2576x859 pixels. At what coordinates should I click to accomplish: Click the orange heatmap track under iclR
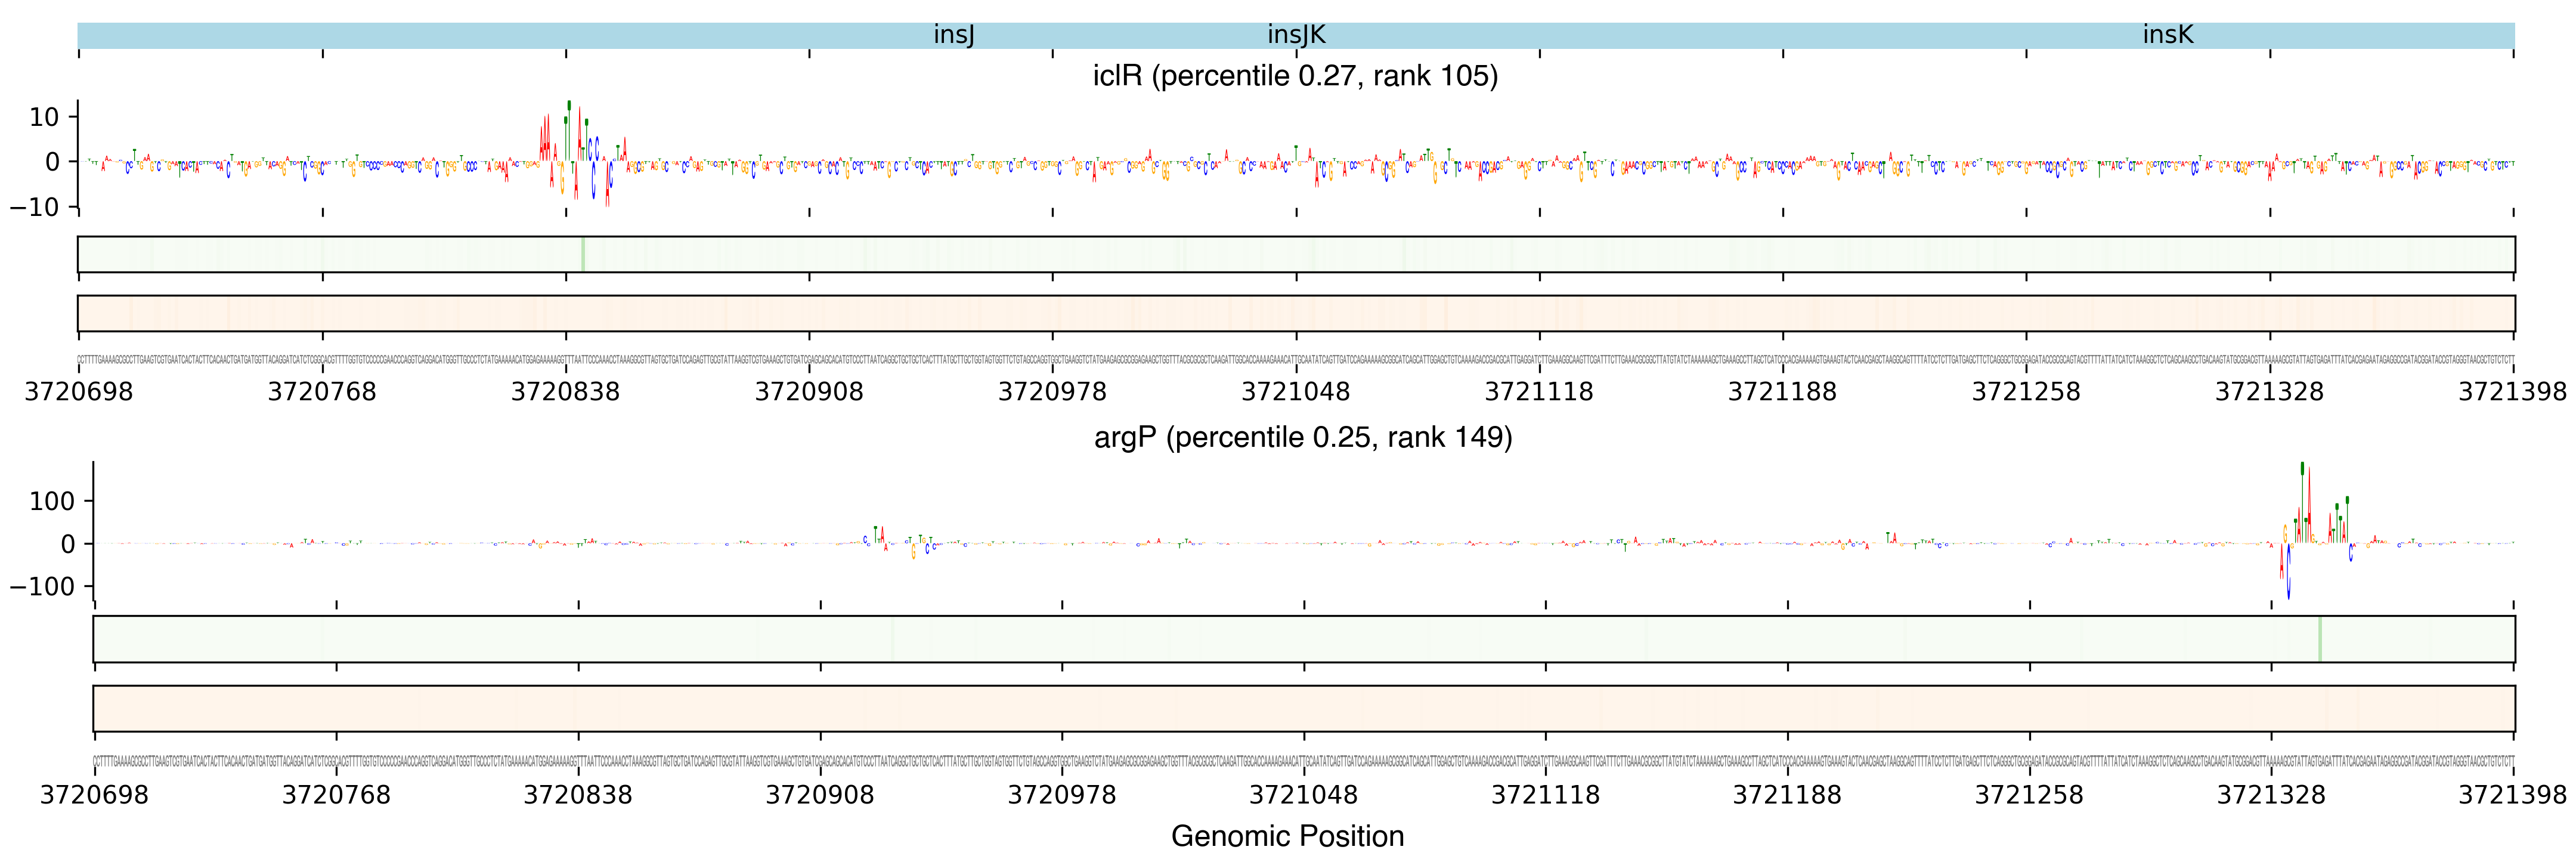click(1296, 313)
